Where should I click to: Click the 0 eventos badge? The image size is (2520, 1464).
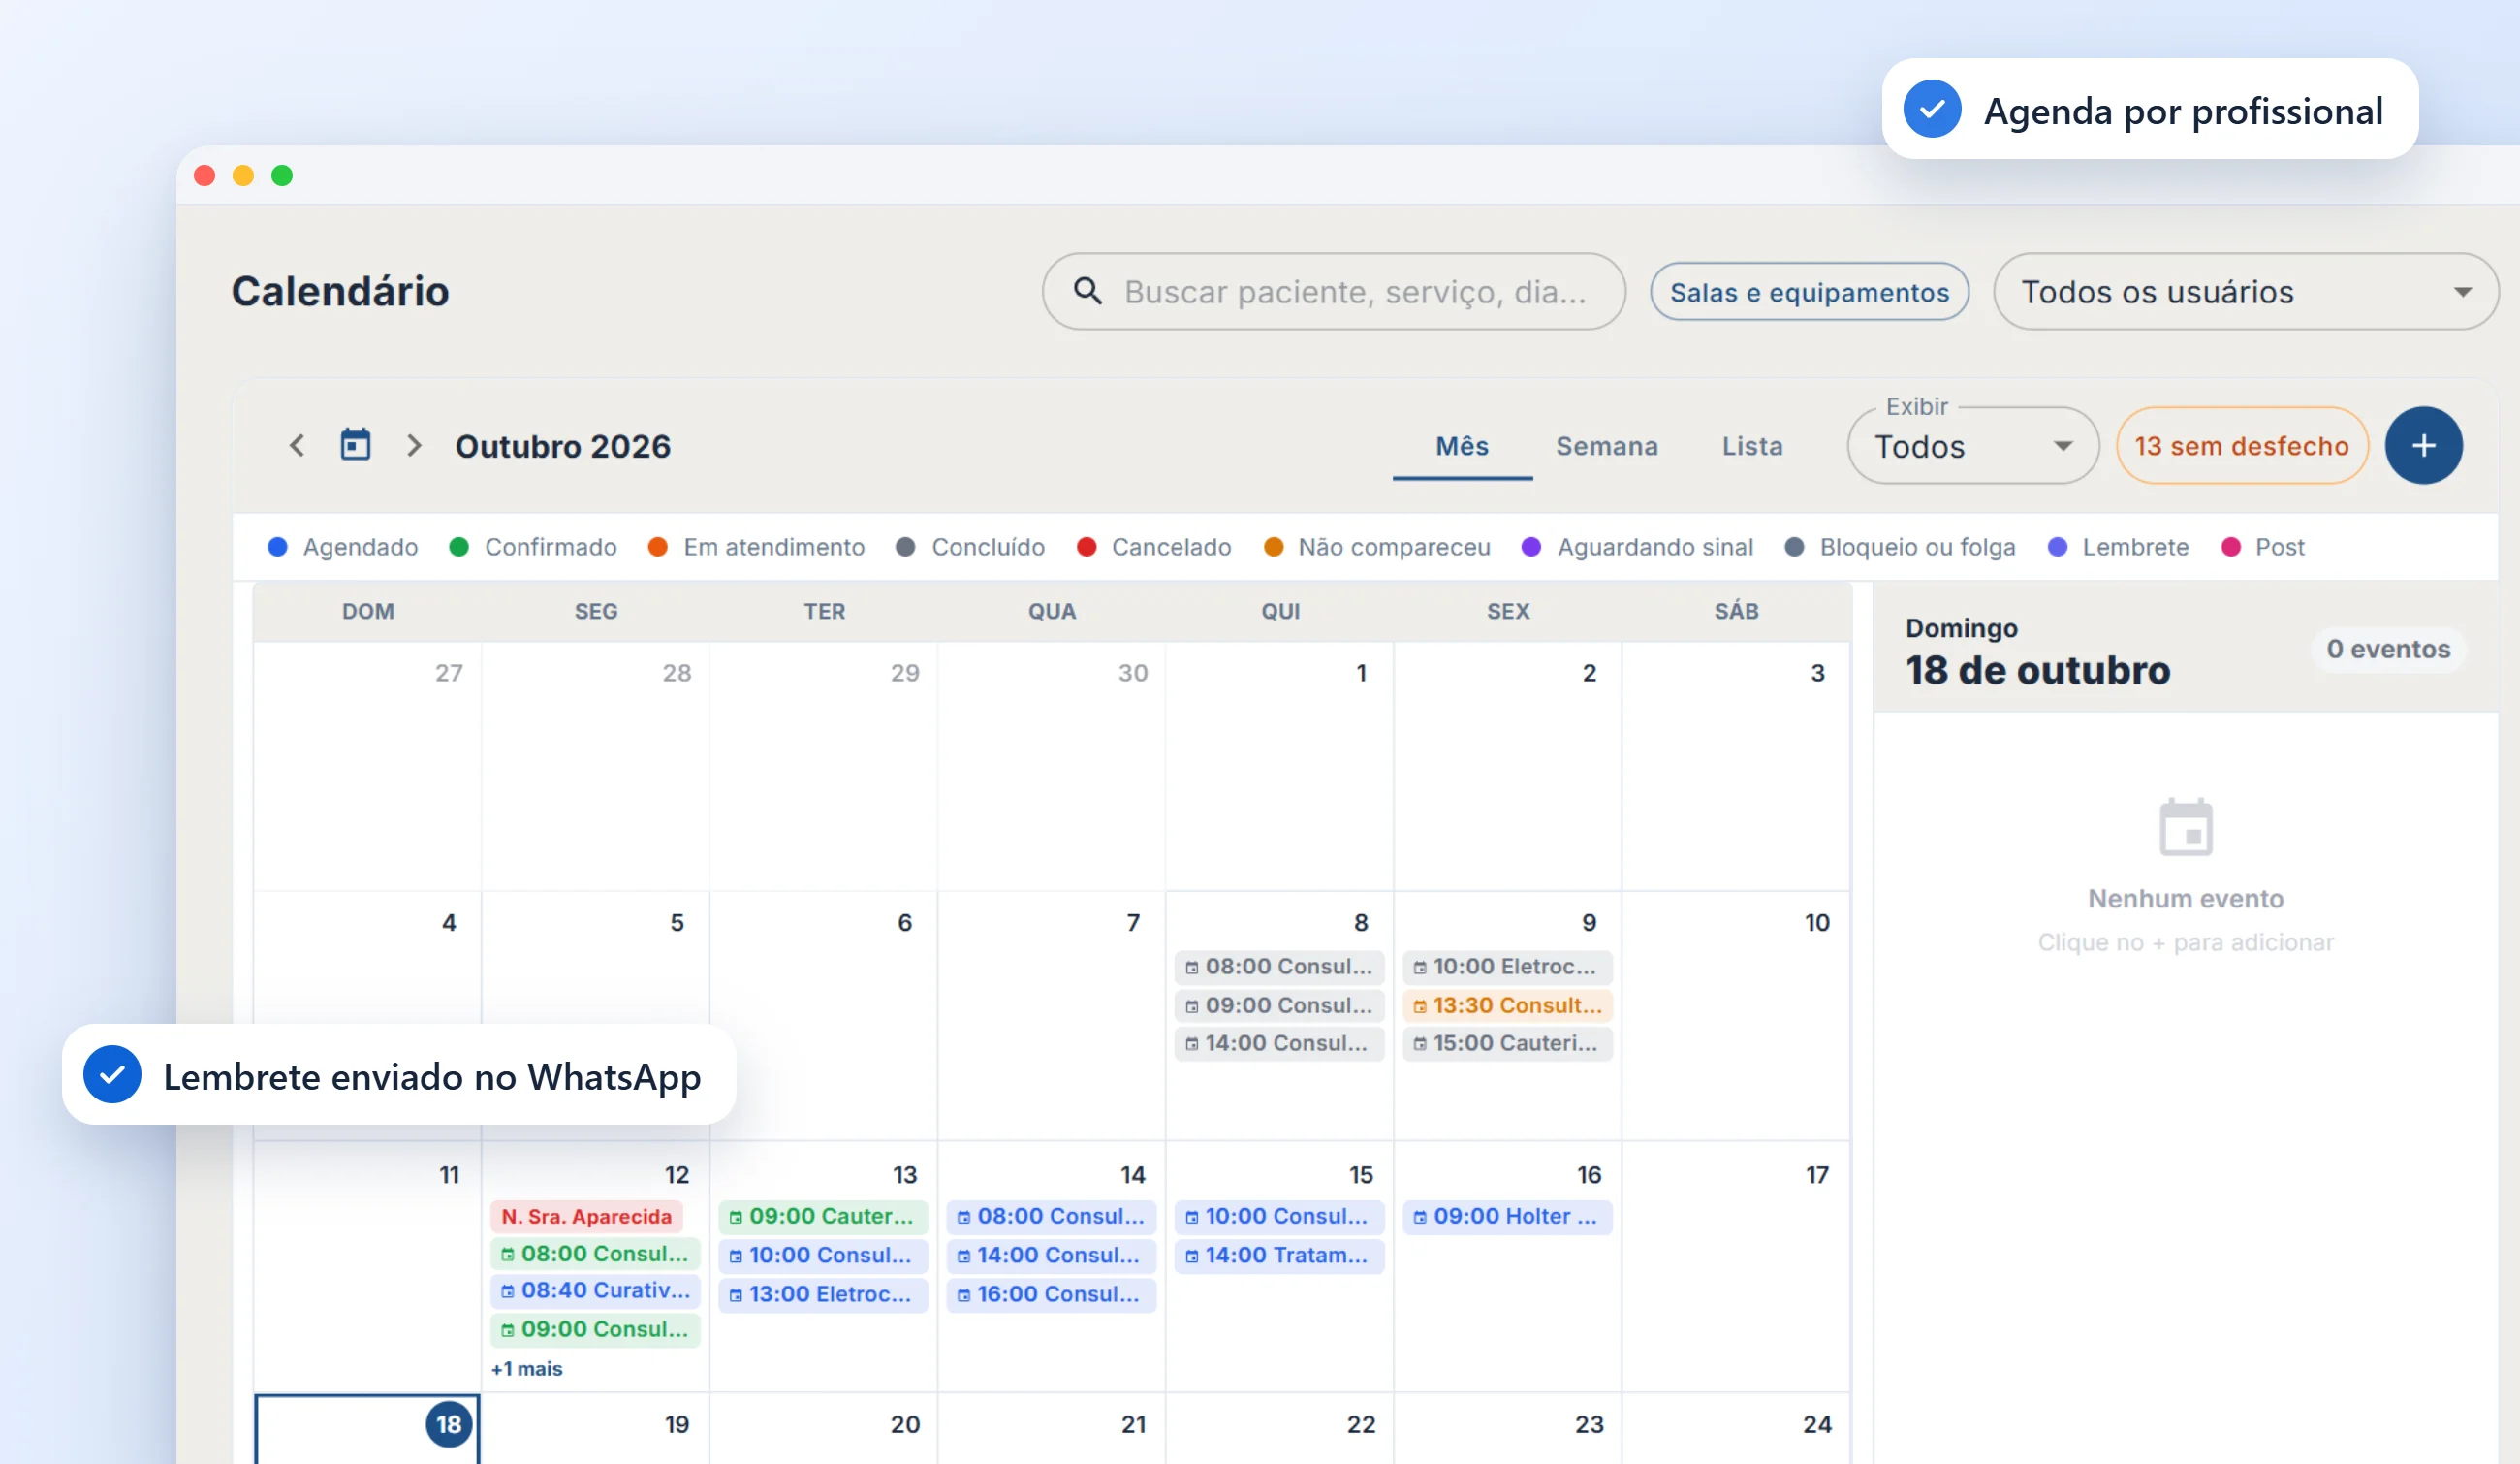[2387, 649]
